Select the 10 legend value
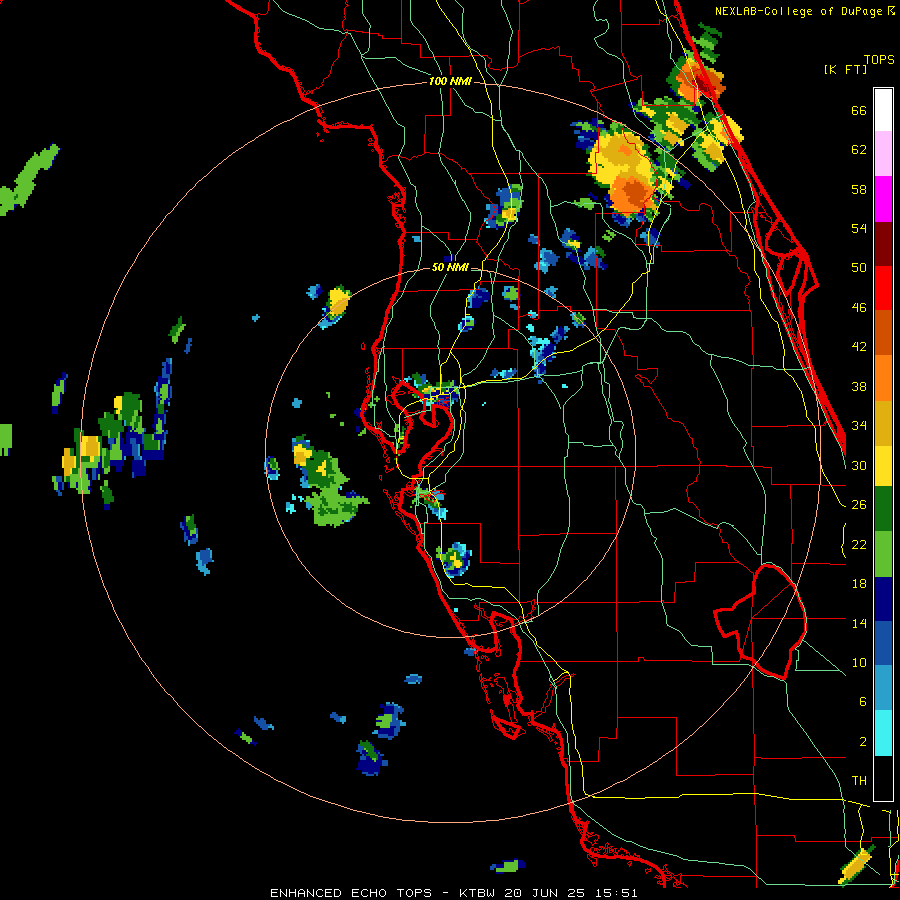Viewport: 900px width, 900px height. 859,662
